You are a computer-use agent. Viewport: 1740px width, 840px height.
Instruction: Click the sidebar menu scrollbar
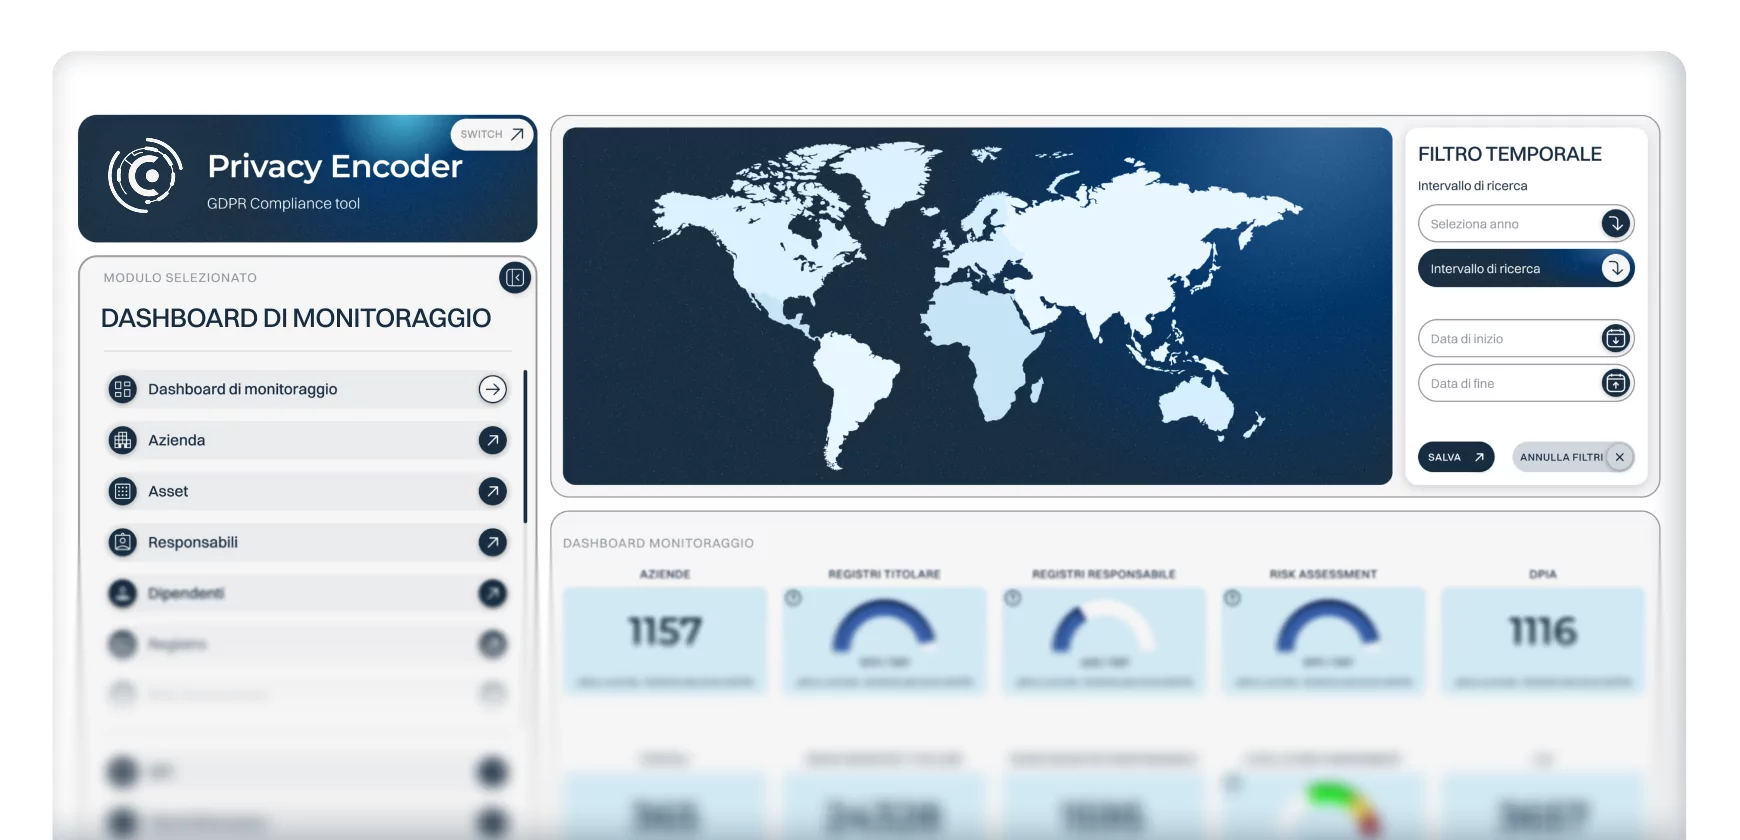(x=525, y=447)
